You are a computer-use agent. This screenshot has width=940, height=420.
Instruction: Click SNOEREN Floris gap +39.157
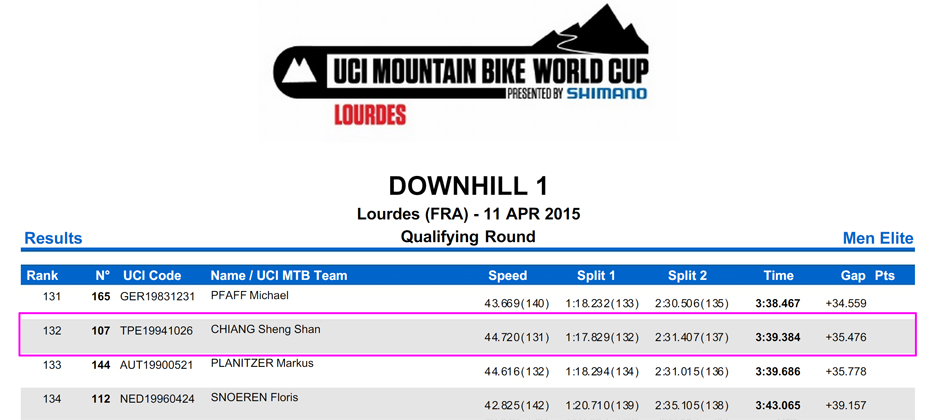pos(846,406)
